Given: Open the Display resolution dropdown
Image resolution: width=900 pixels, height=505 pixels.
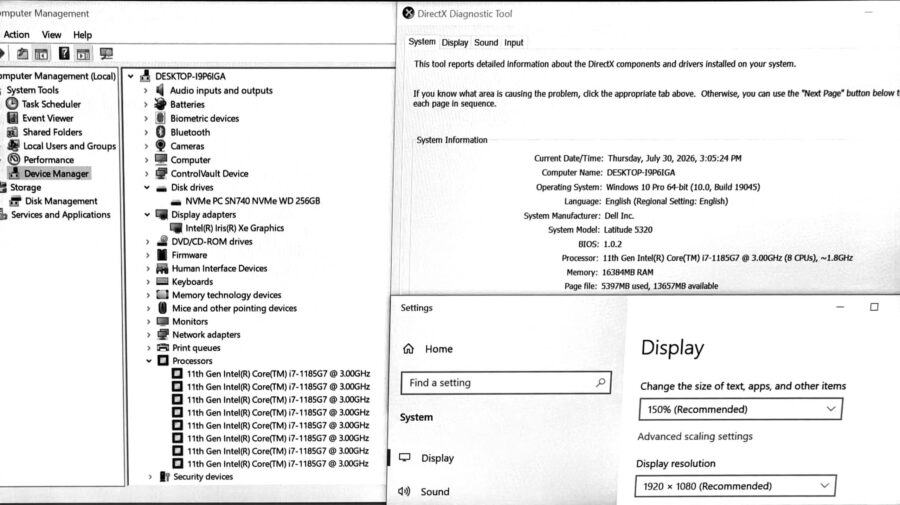Looking at the screenshot, I should pyautogui.click(x=735, y=486).
